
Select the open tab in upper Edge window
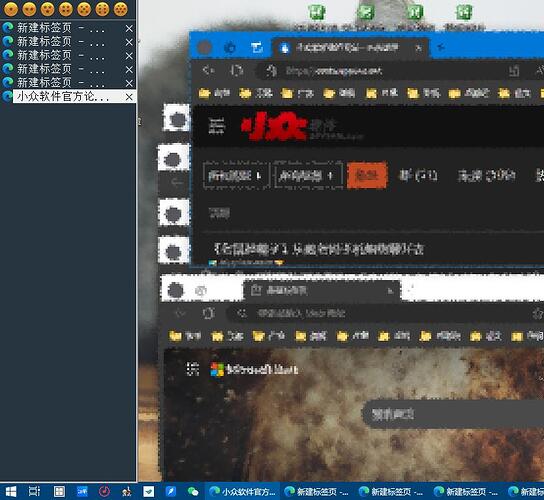350,48
